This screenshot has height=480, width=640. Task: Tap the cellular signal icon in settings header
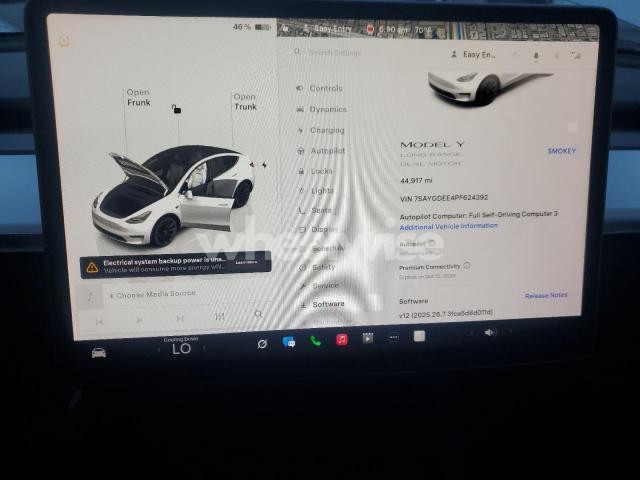tap(576, 55)
